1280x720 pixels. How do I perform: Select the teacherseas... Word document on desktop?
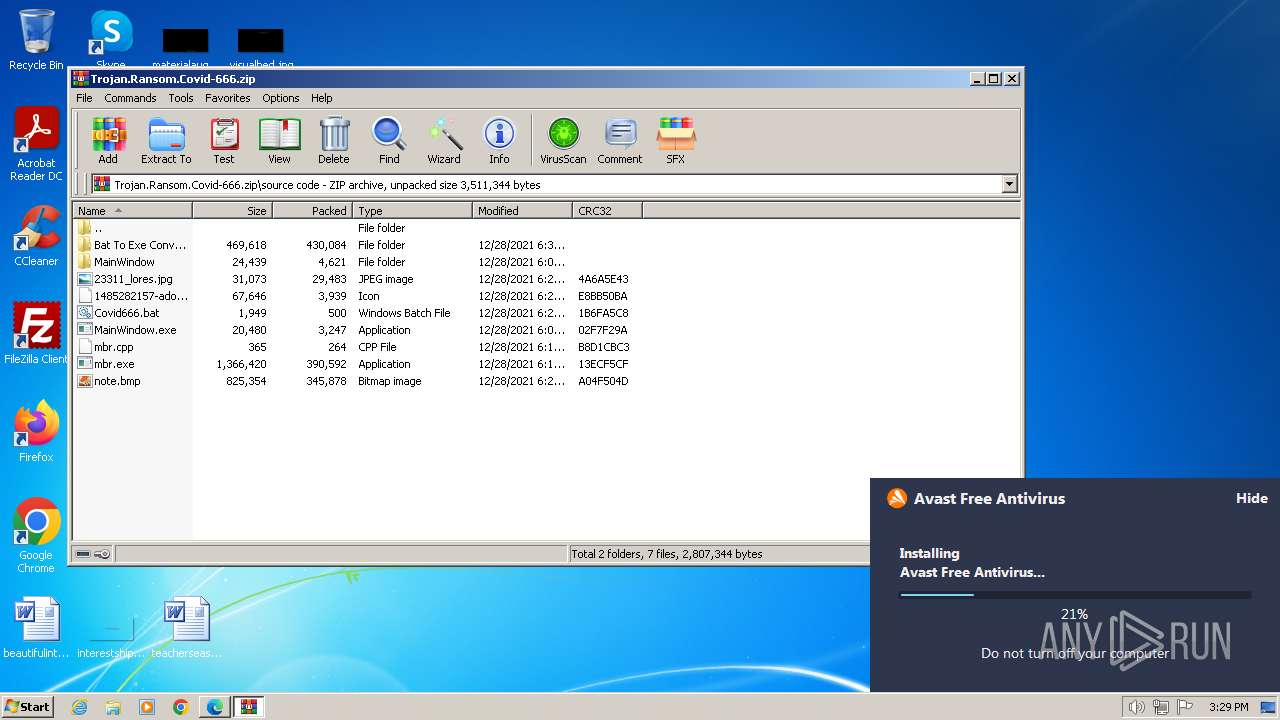click(x=187, y=628)
